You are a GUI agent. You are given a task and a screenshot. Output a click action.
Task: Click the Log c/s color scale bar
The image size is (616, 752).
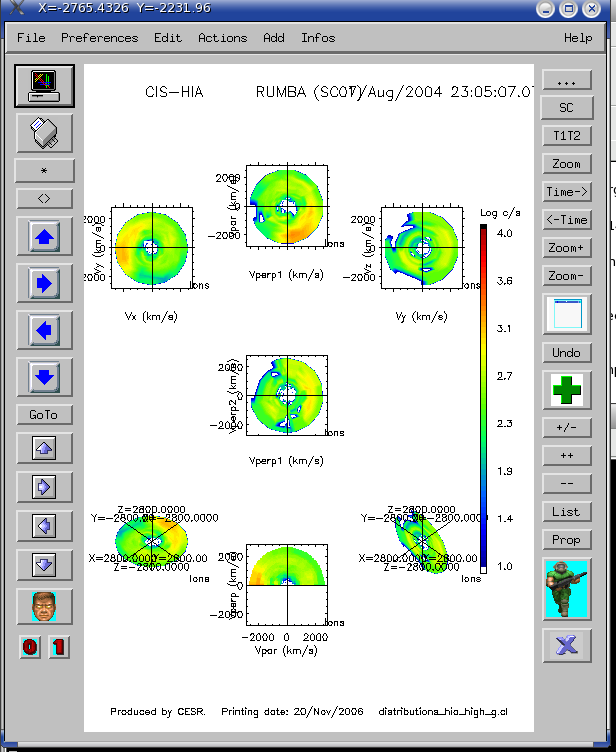coord(483,398)
